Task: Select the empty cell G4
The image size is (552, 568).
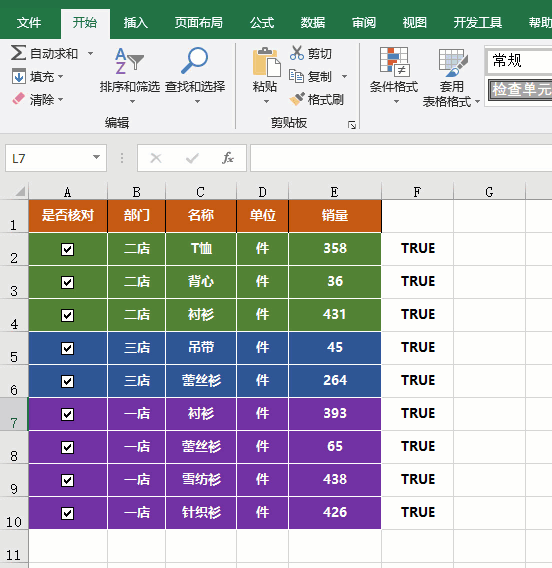Action: tap(489, 315)
